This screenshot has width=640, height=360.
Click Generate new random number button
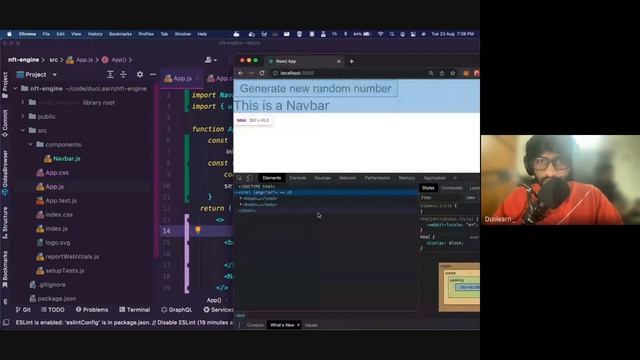coord(316,88)
